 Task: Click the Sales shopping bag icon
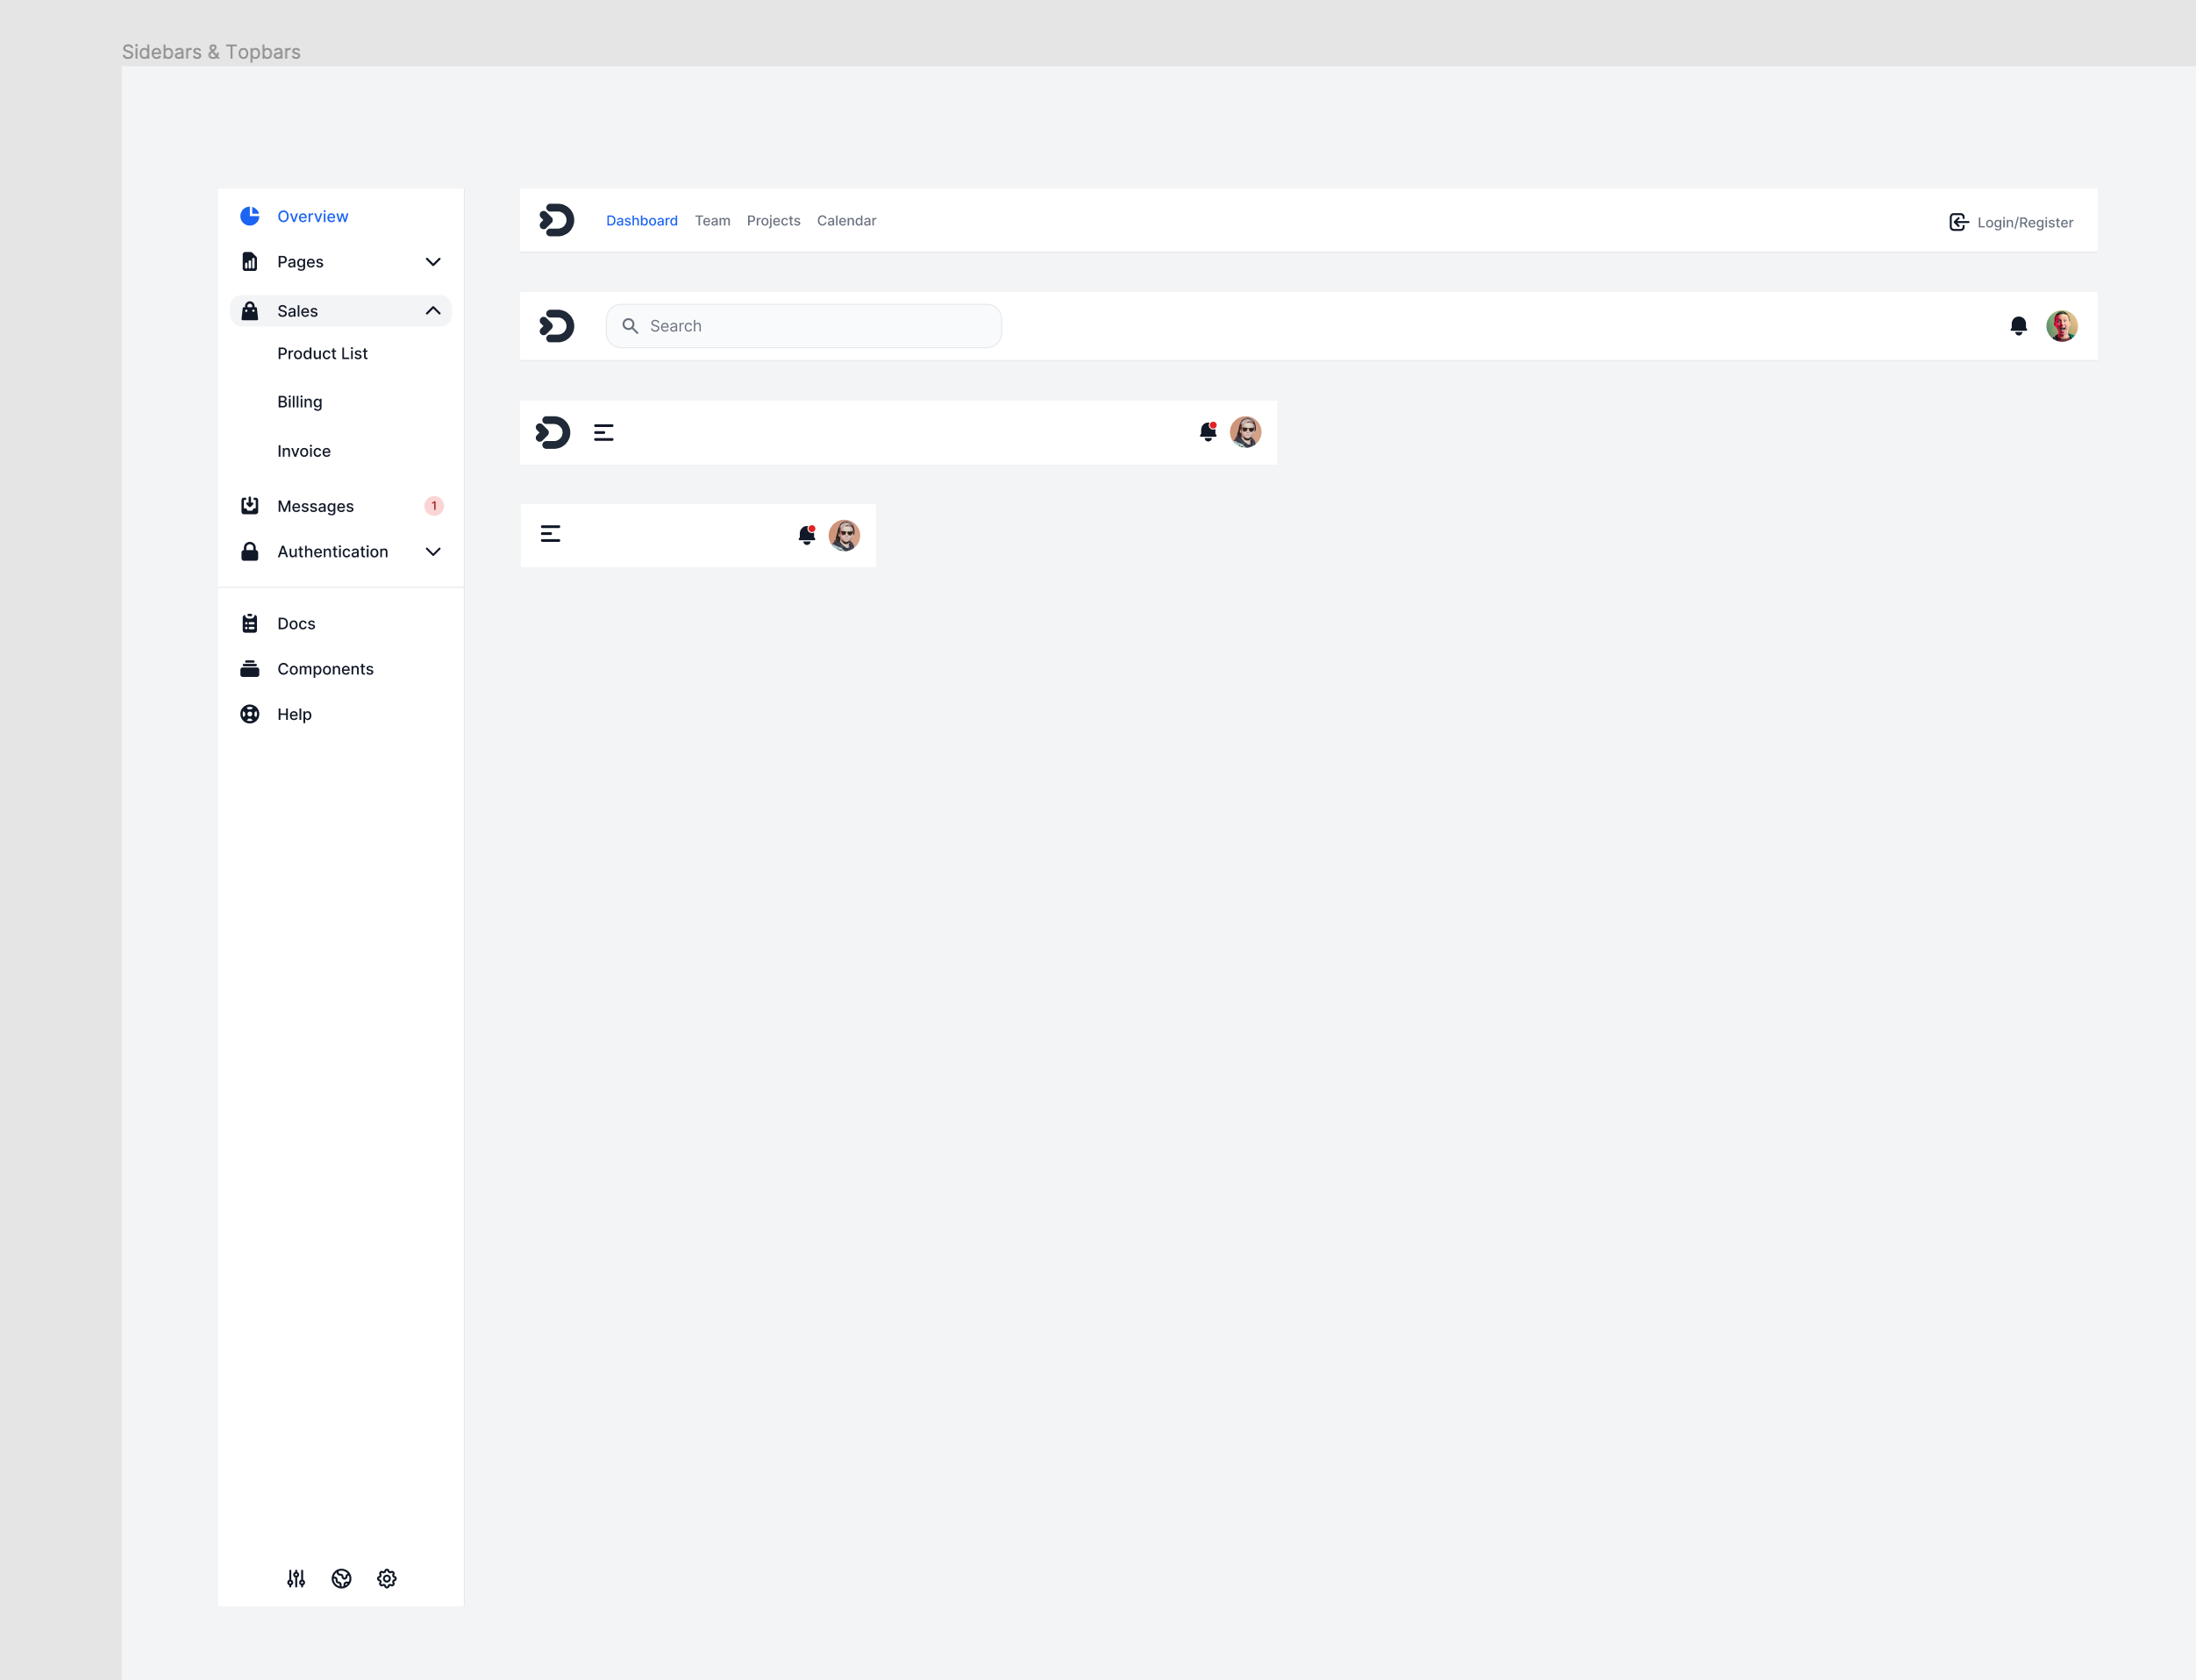tap(250, 311)
